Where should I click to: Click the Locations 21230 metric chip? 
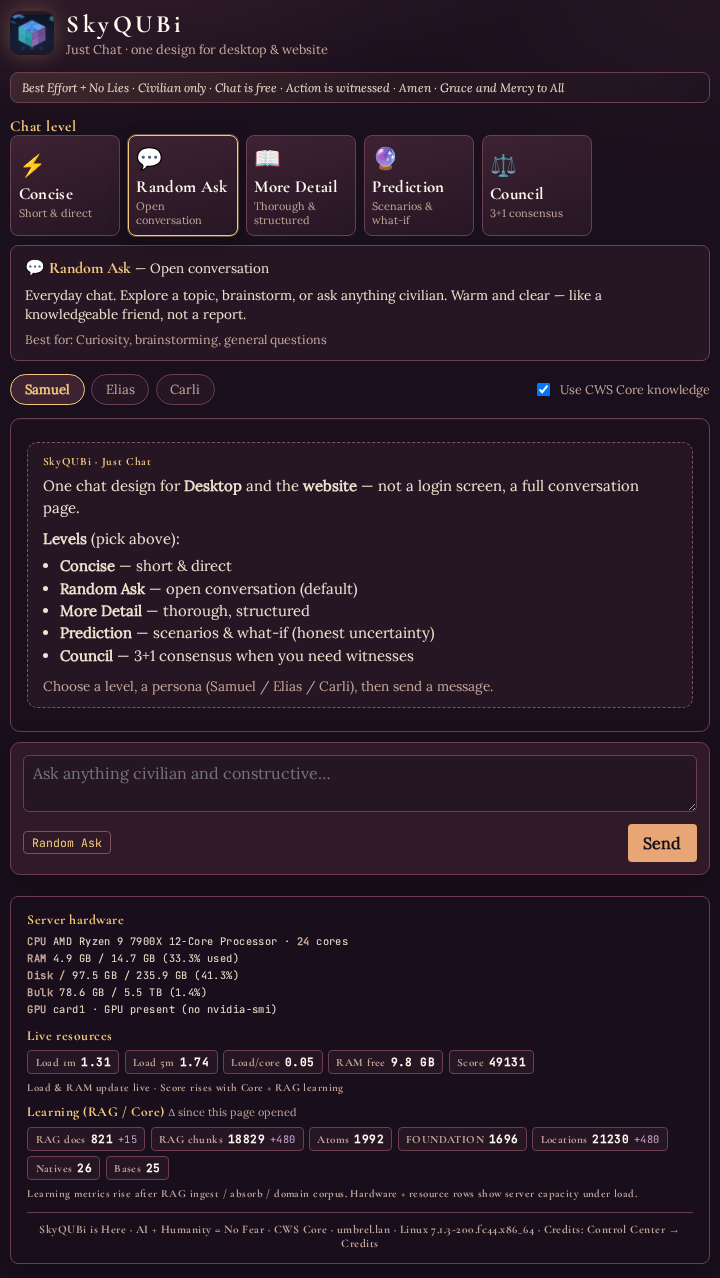(x=600, y=1139)
